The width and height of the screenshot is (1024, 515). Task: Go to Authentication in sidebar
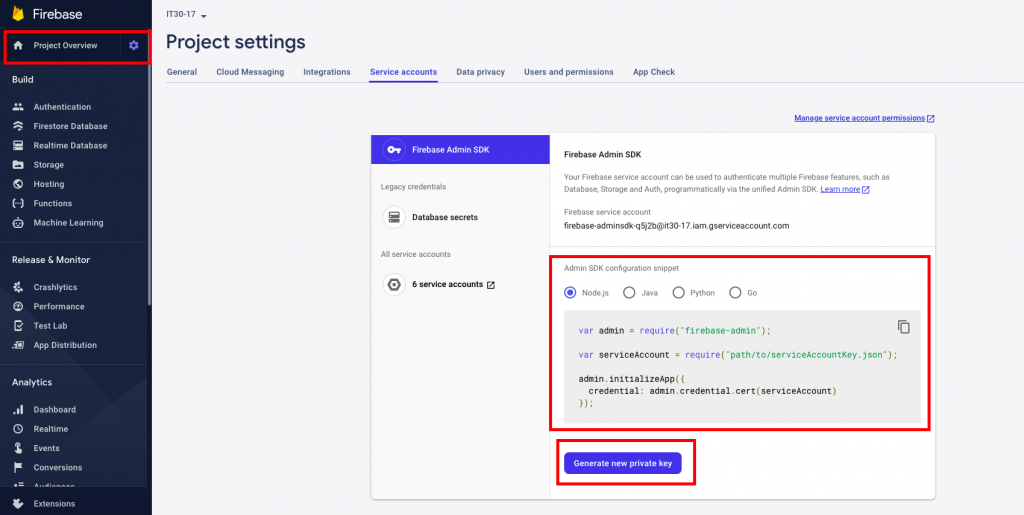[62, 107]
